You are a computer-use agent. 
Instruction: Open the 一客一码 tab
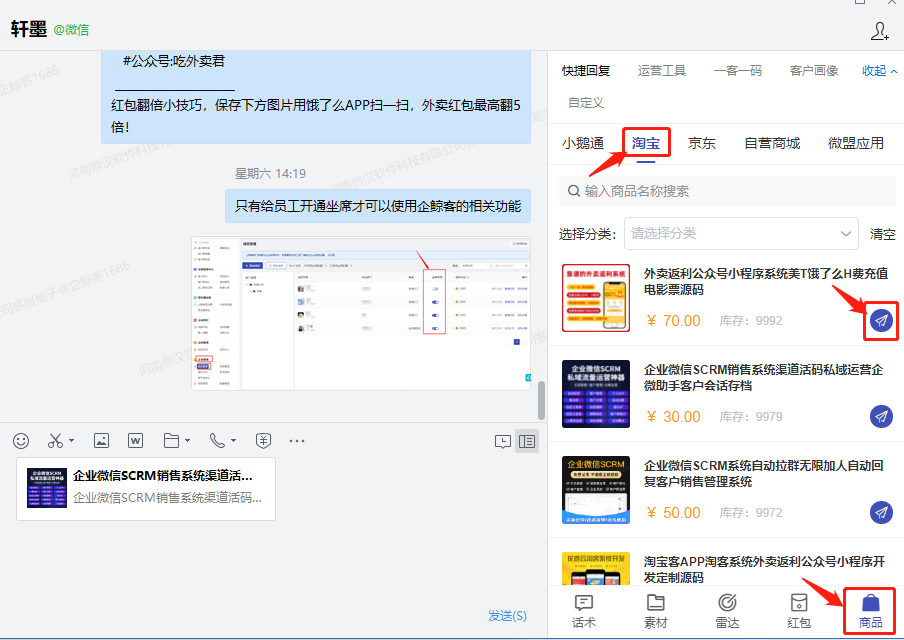point(738,70)
